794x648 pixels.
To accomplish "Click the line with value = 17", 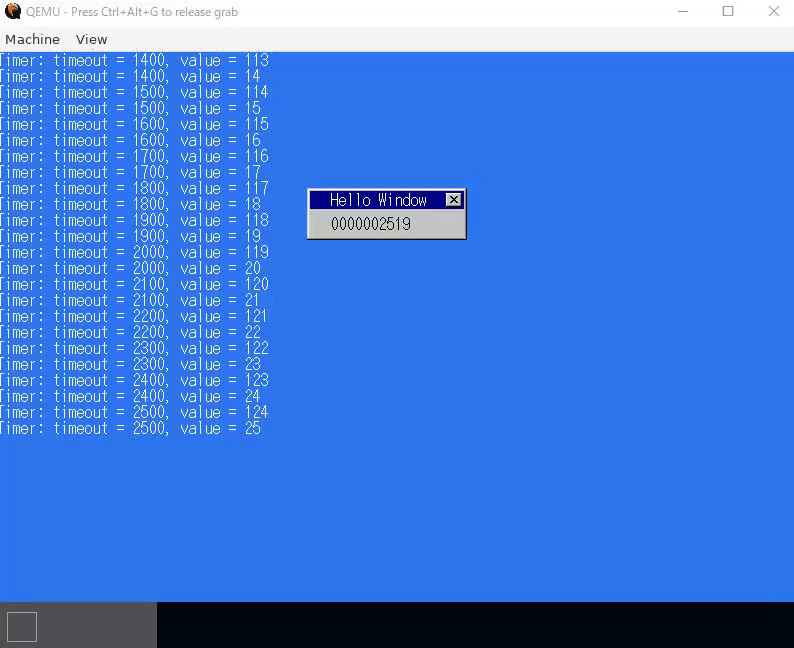I will (130, 173).
